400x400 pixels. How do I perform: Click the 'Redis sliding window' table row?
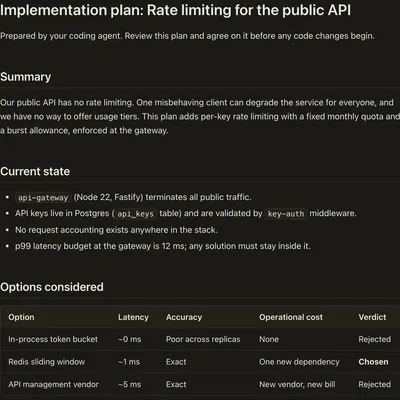coord(200,362)
